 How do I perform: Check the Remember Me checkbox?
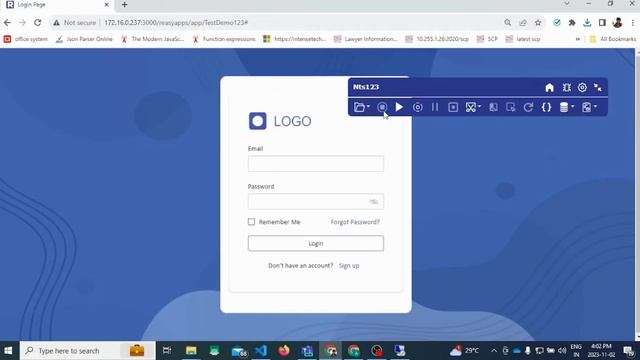click(251, 222)
